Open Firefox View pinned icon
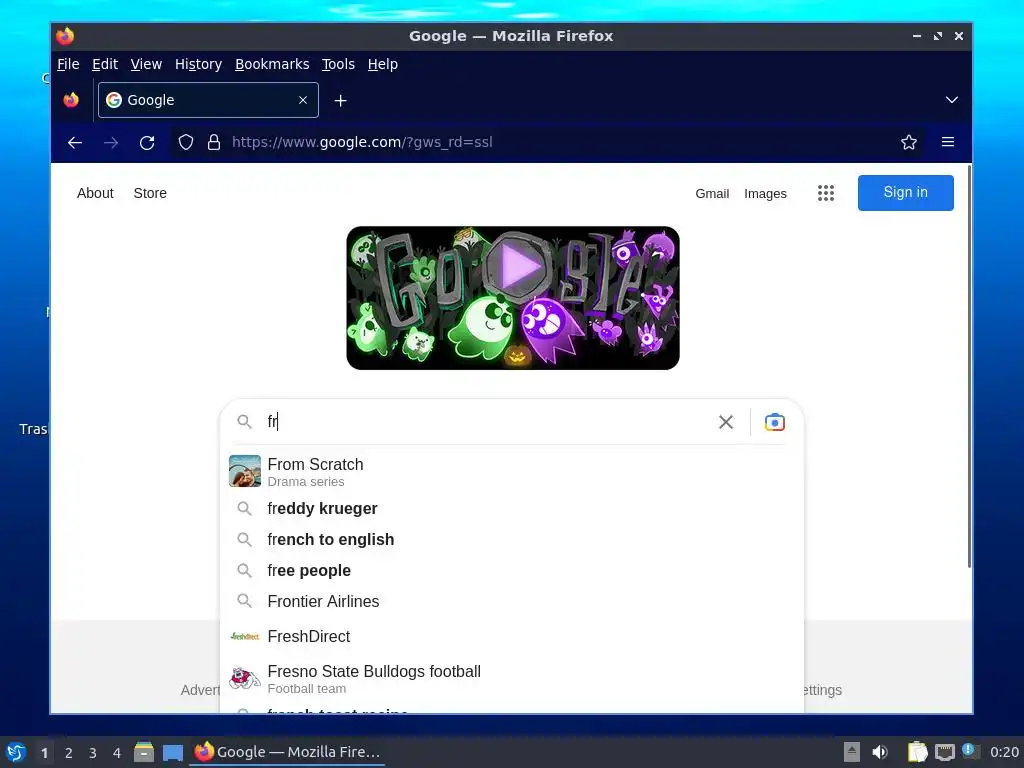The width and height of the screenshot is (1024, 768). tap(71, 100)
